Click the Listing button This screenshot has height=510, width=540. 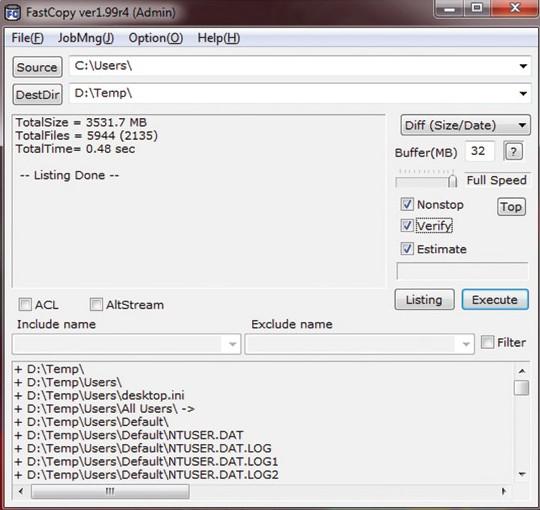[424, 300]
